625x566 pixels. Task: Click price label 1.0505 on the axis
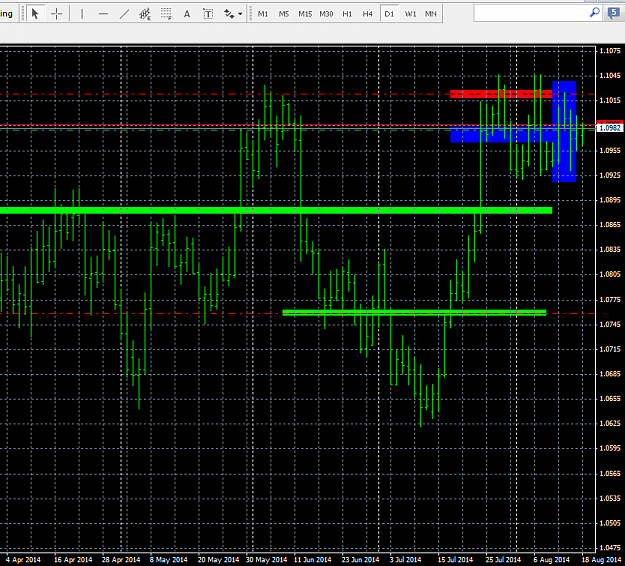click(x=610, y=523)
